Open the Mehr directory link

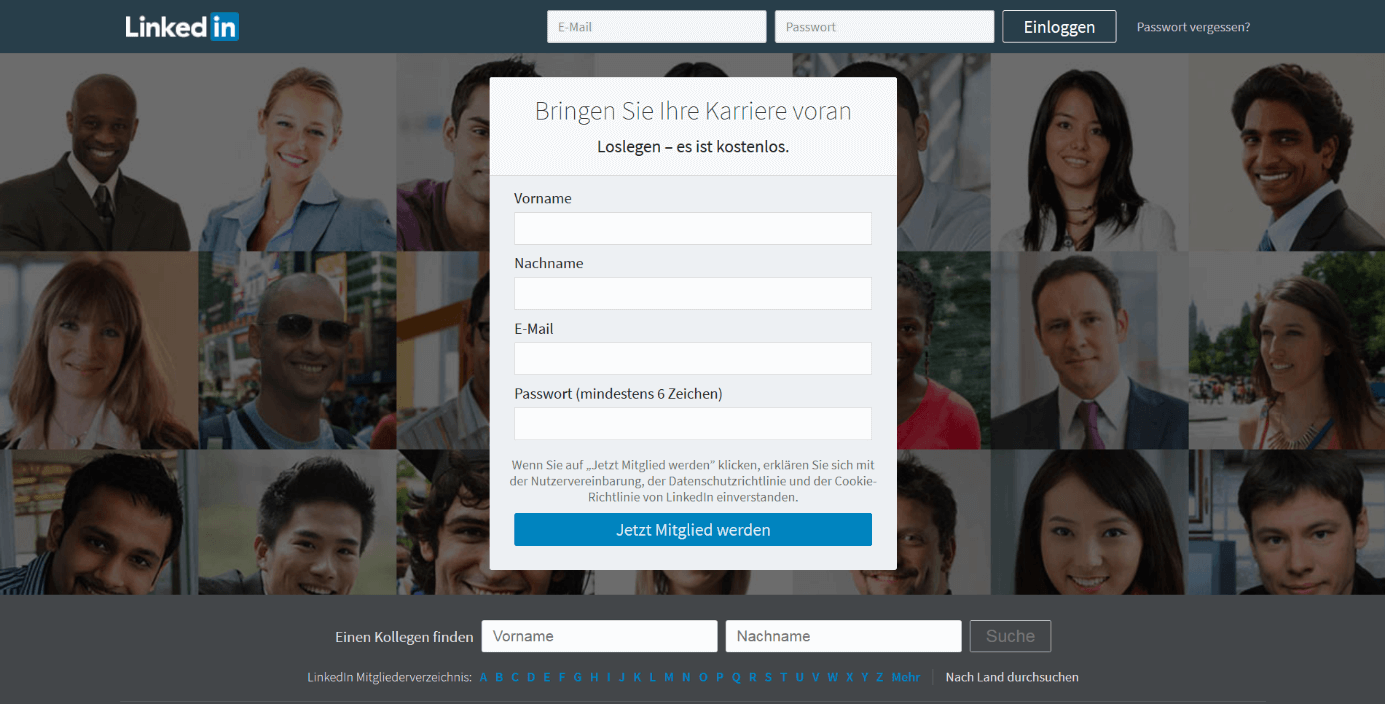(906, 677)
